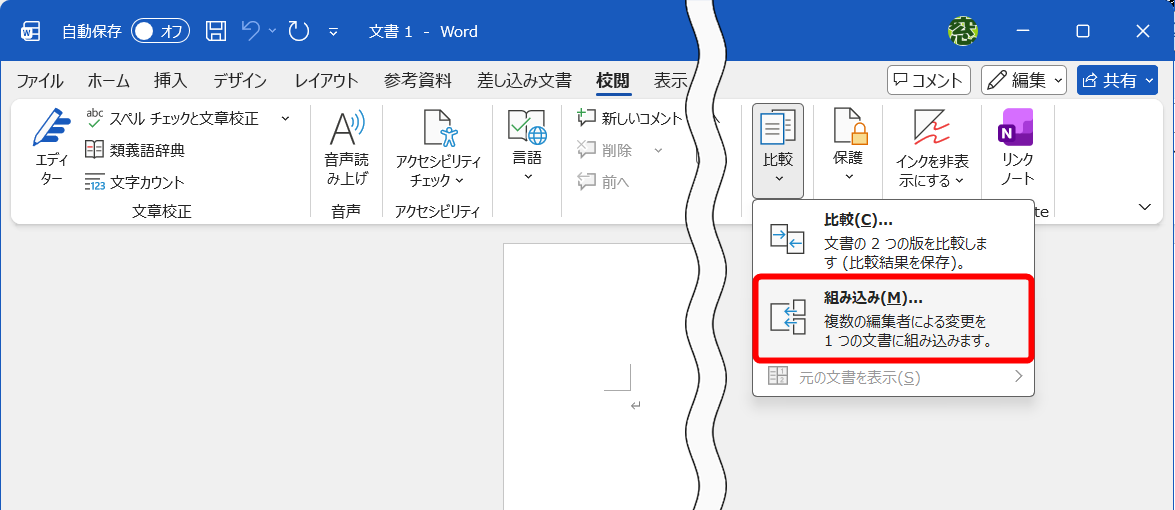Collapse the ribbon with the chevron
Viewport: 1175px width, 510px height.
[x=1145, y=207]
